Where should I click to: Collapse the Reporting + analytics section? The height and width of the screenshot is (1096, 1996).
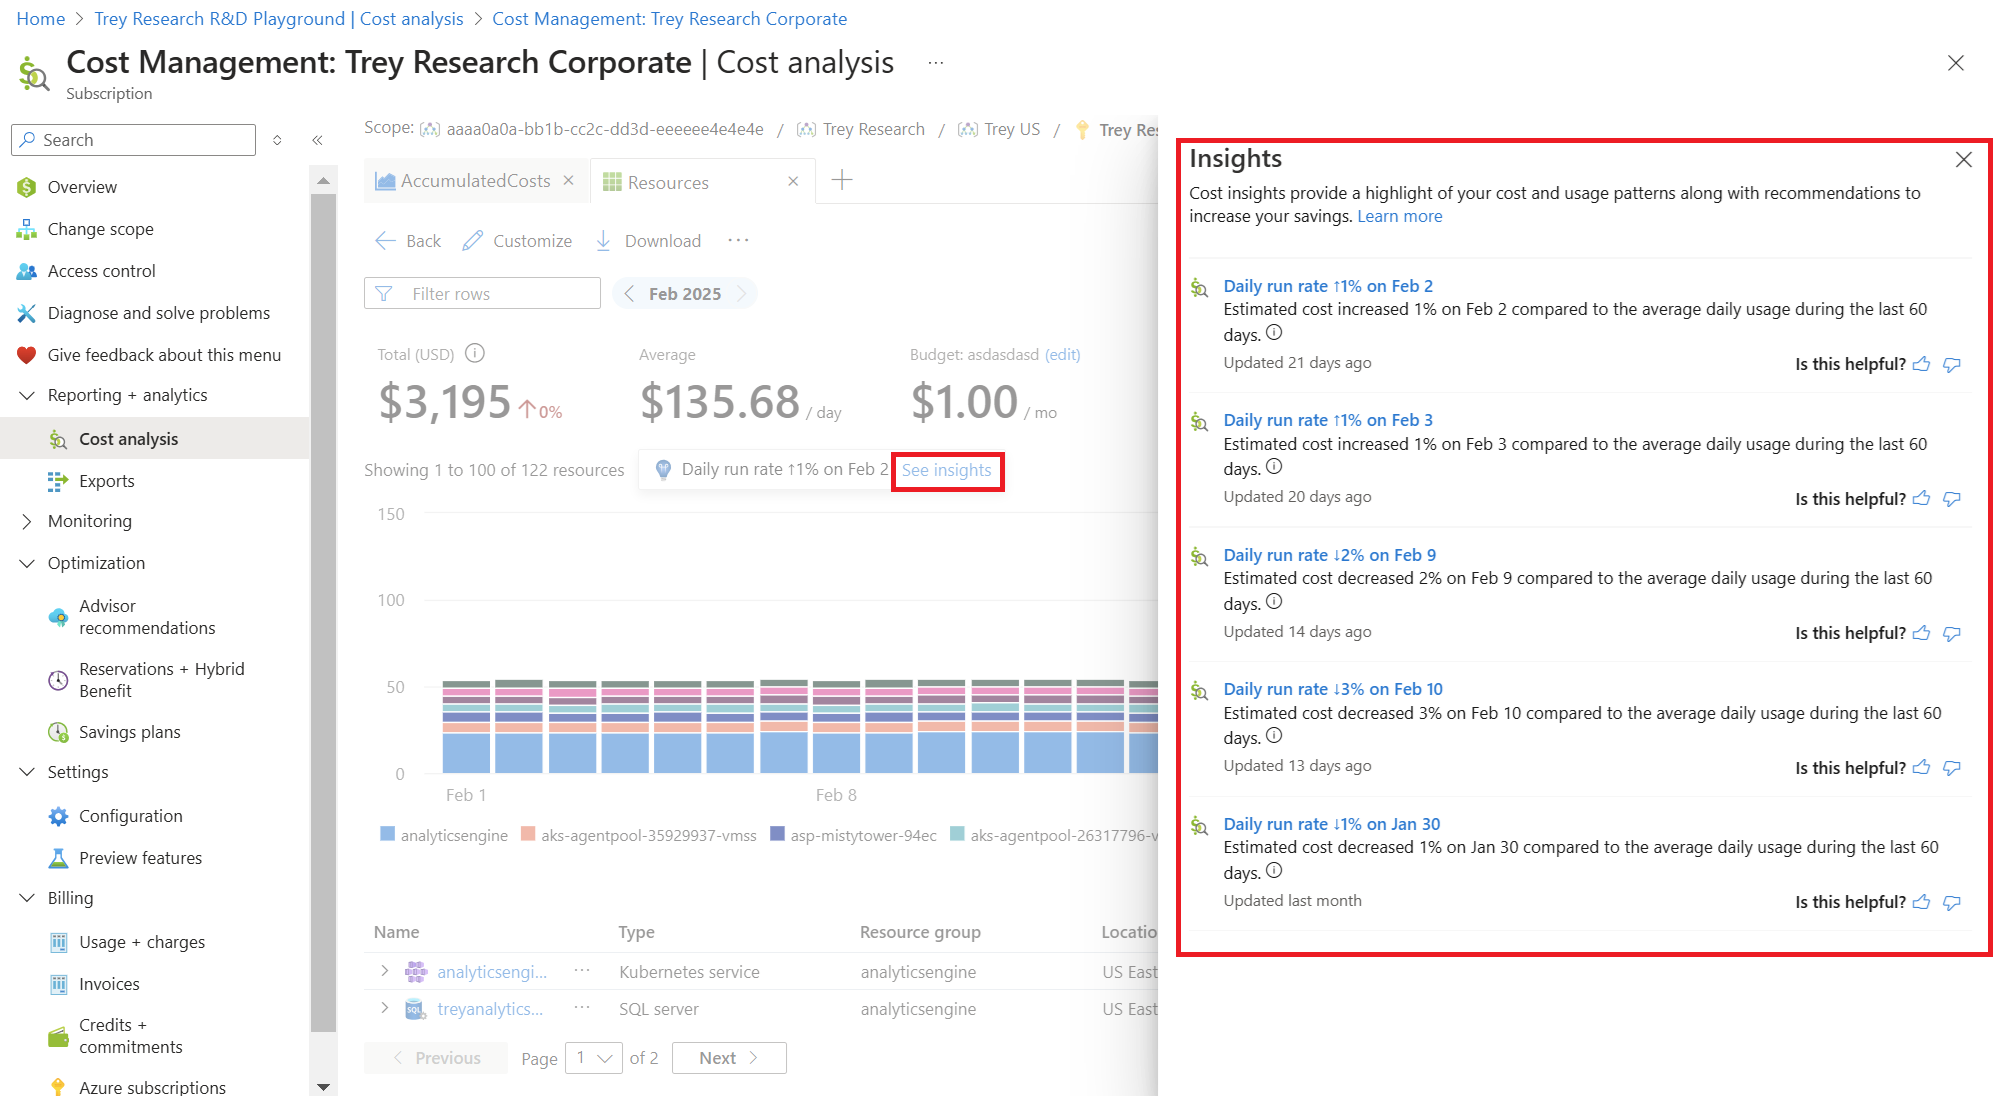[x=27, y=395]
